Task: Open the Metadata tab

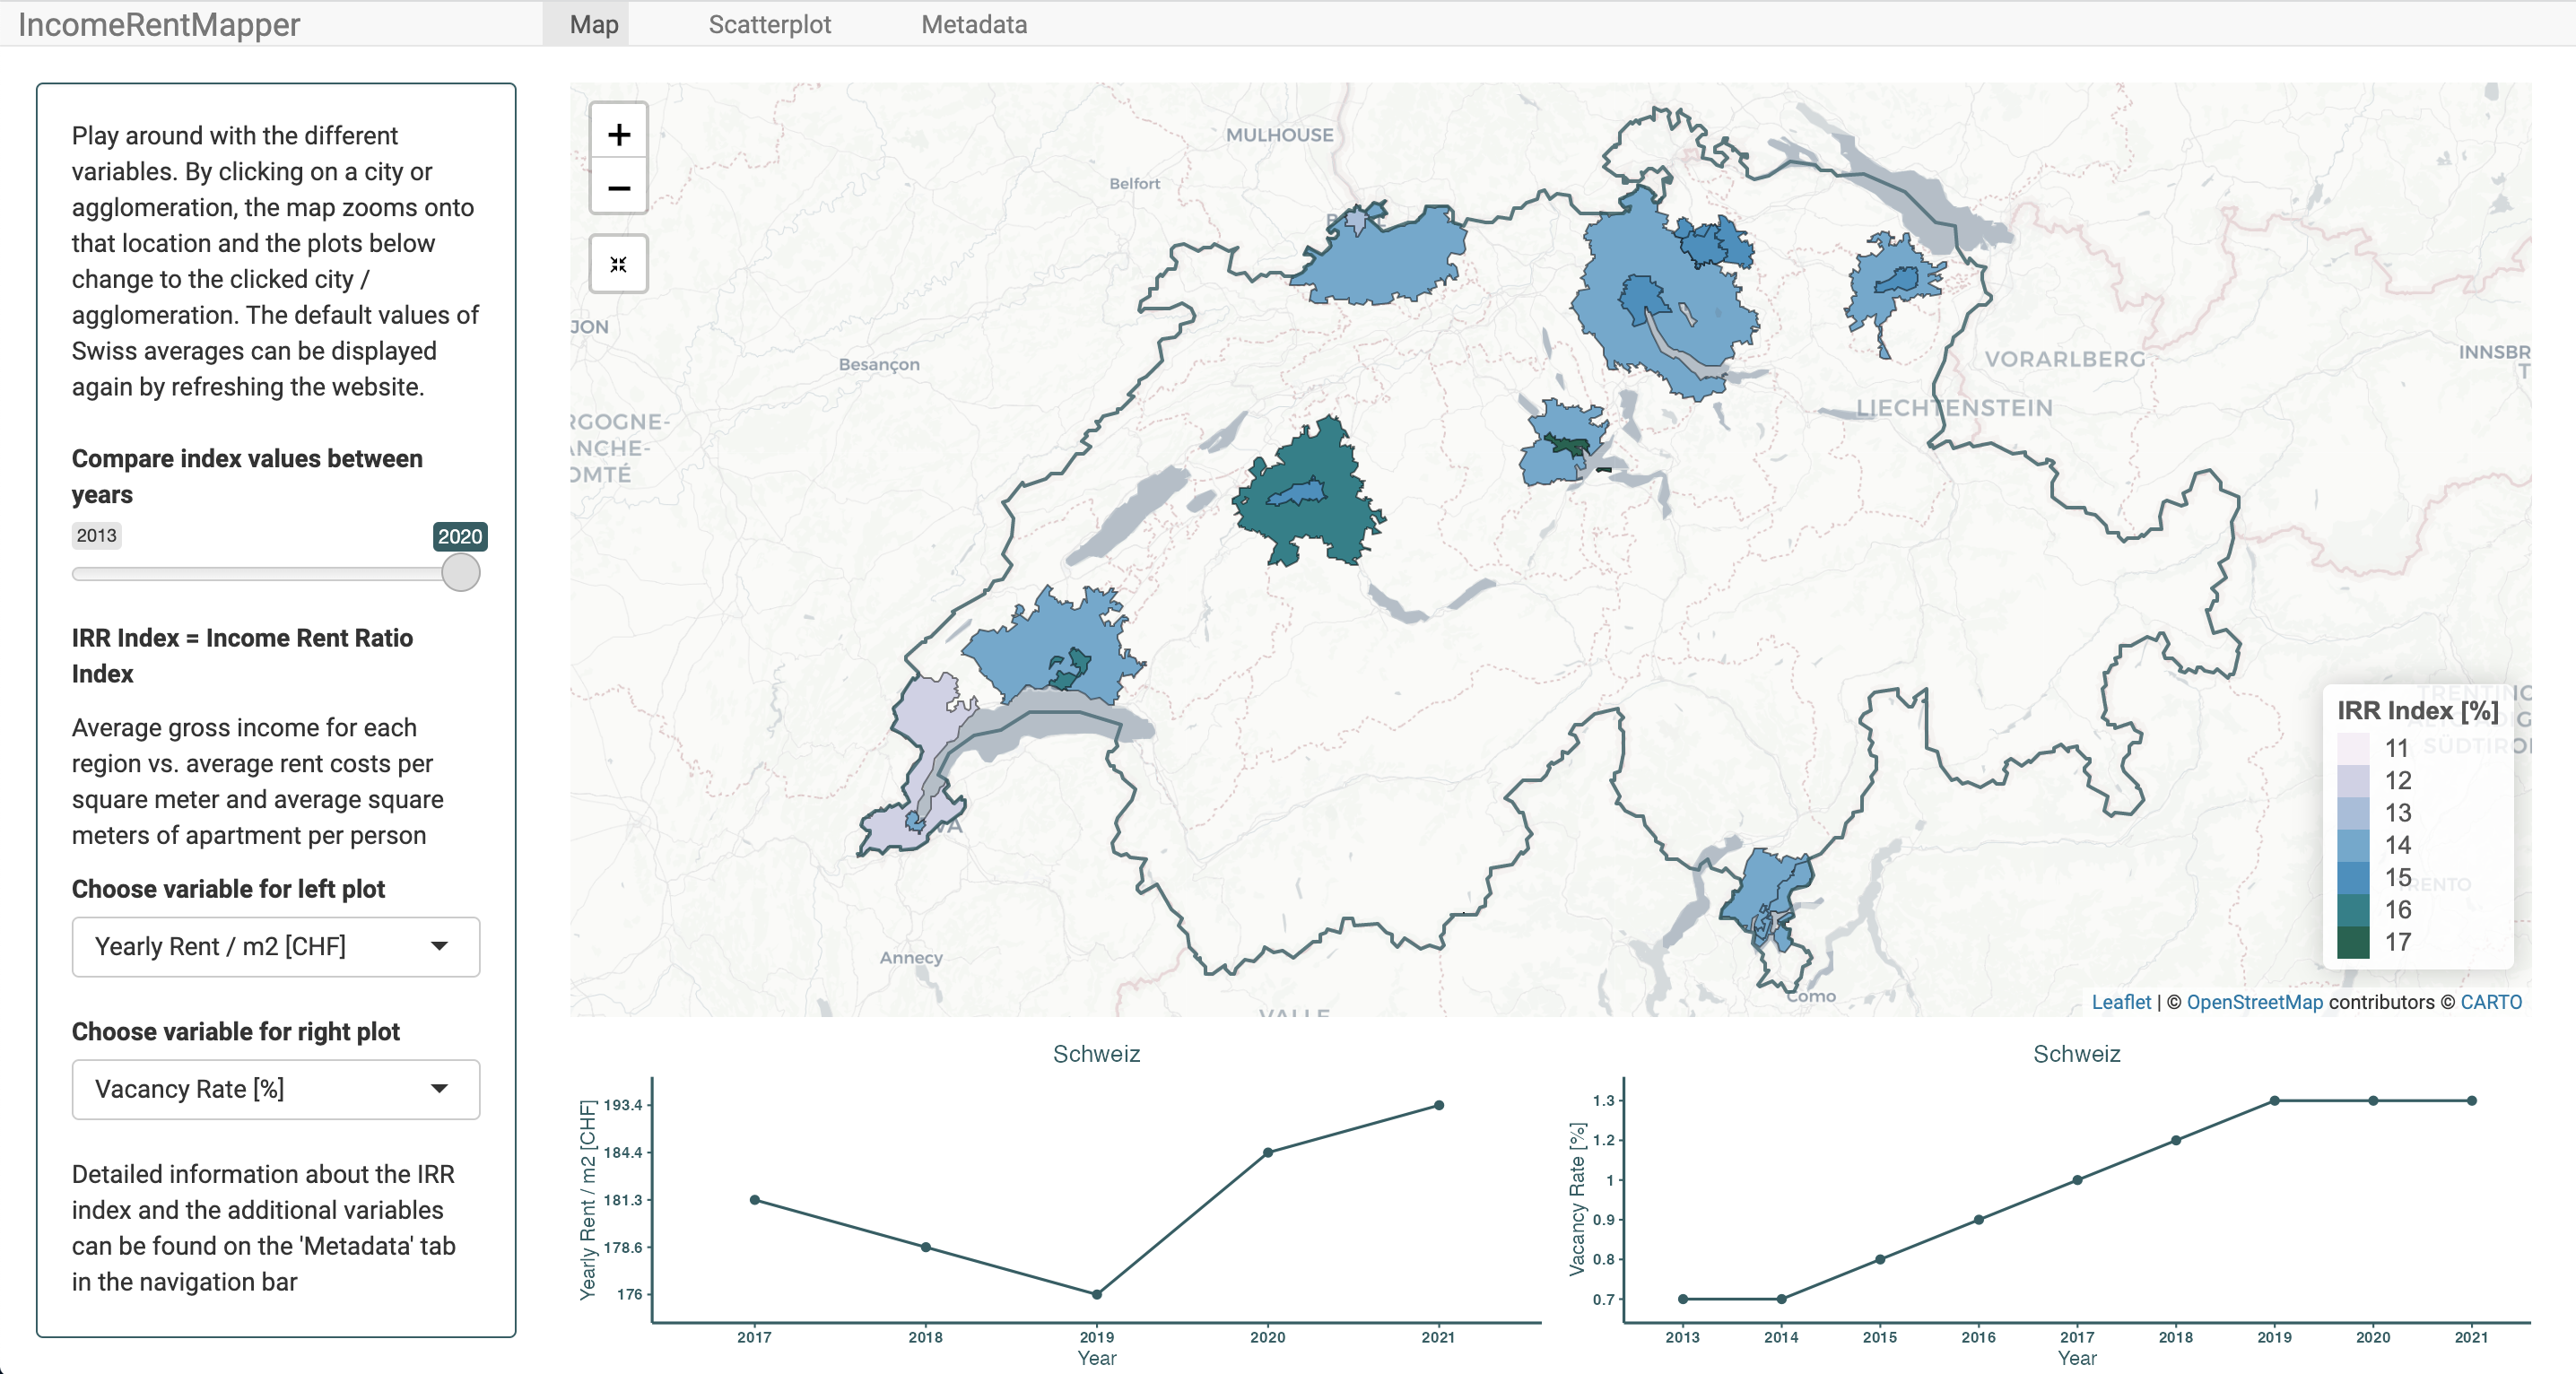Action: (974, 24)
